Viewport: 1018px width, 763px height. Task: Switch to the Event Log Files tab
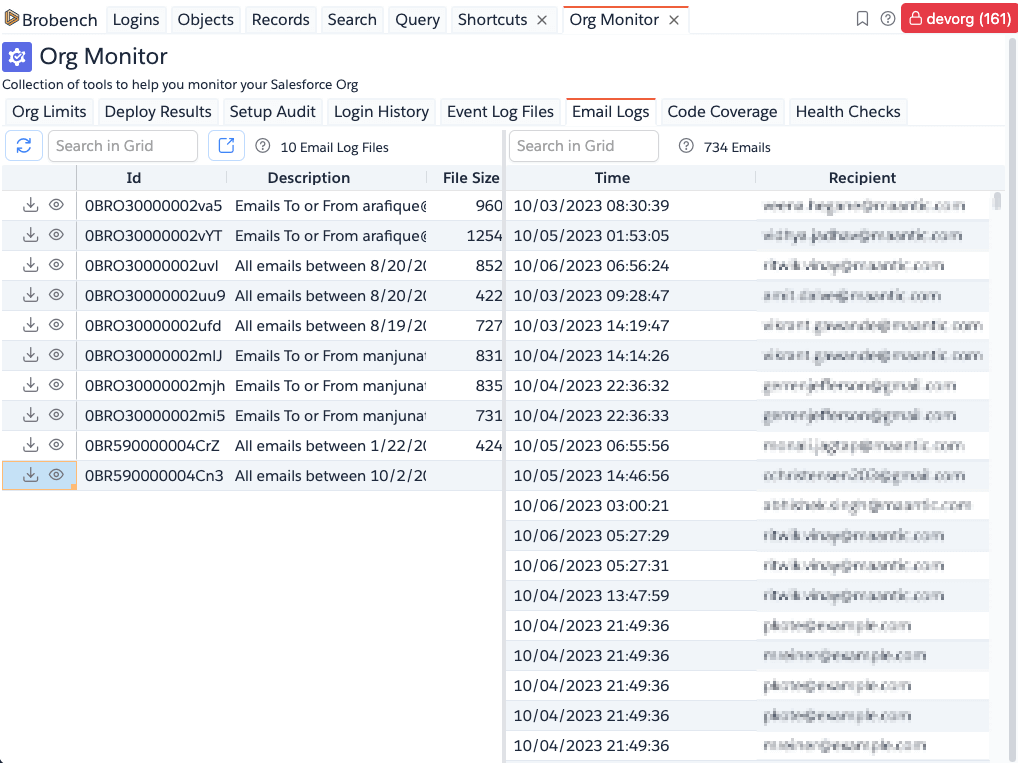[500, 112]
